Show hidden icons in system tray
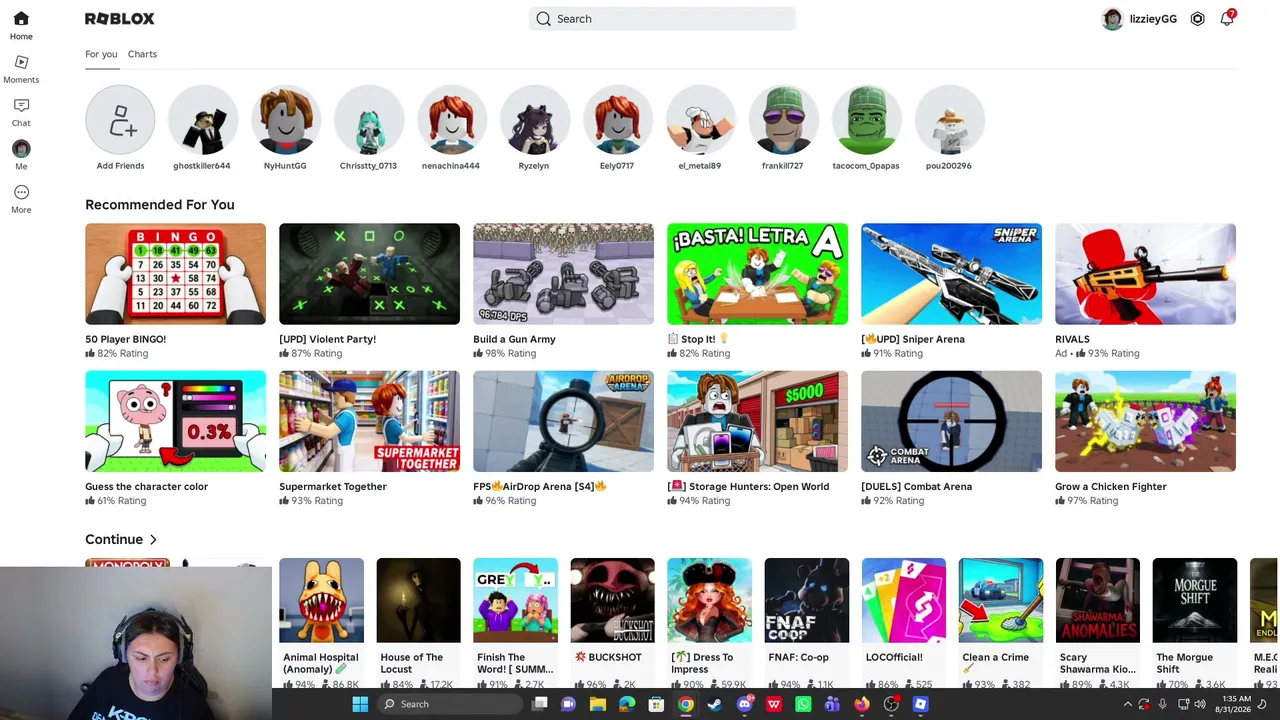 point(1127,704)
